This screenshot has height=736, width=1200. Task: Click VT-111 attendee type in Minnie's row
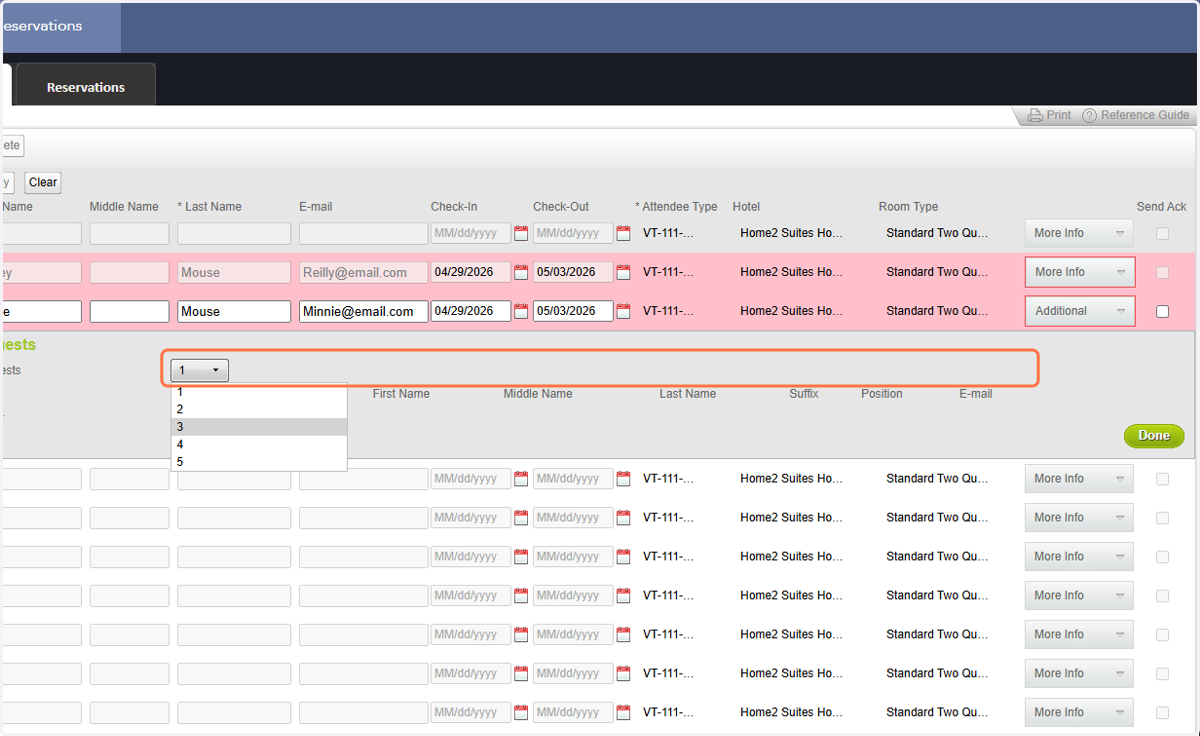pyautogui.click(x=668, y=311)
